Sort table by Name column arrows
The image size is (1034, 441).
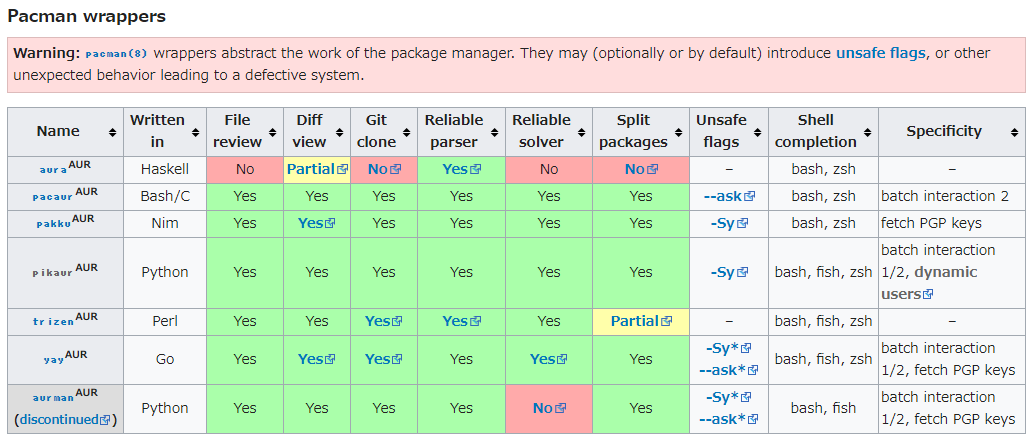pyautogui.click(x=113, y=132)
